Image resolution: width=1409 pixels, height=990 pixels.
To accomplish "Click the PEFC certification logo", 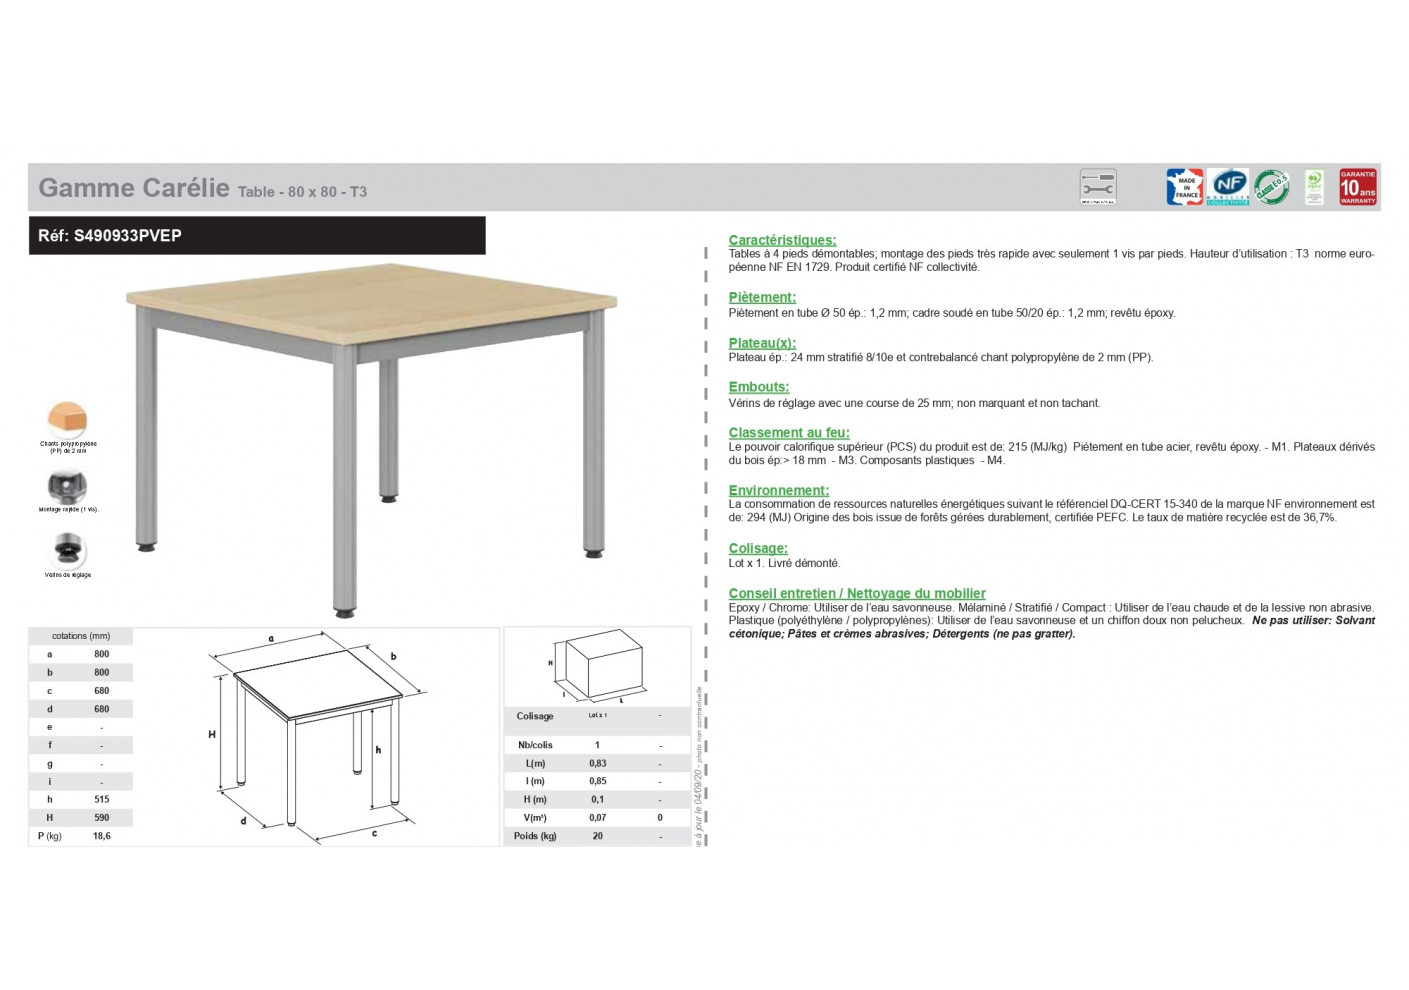I will tap(1314, 187).
